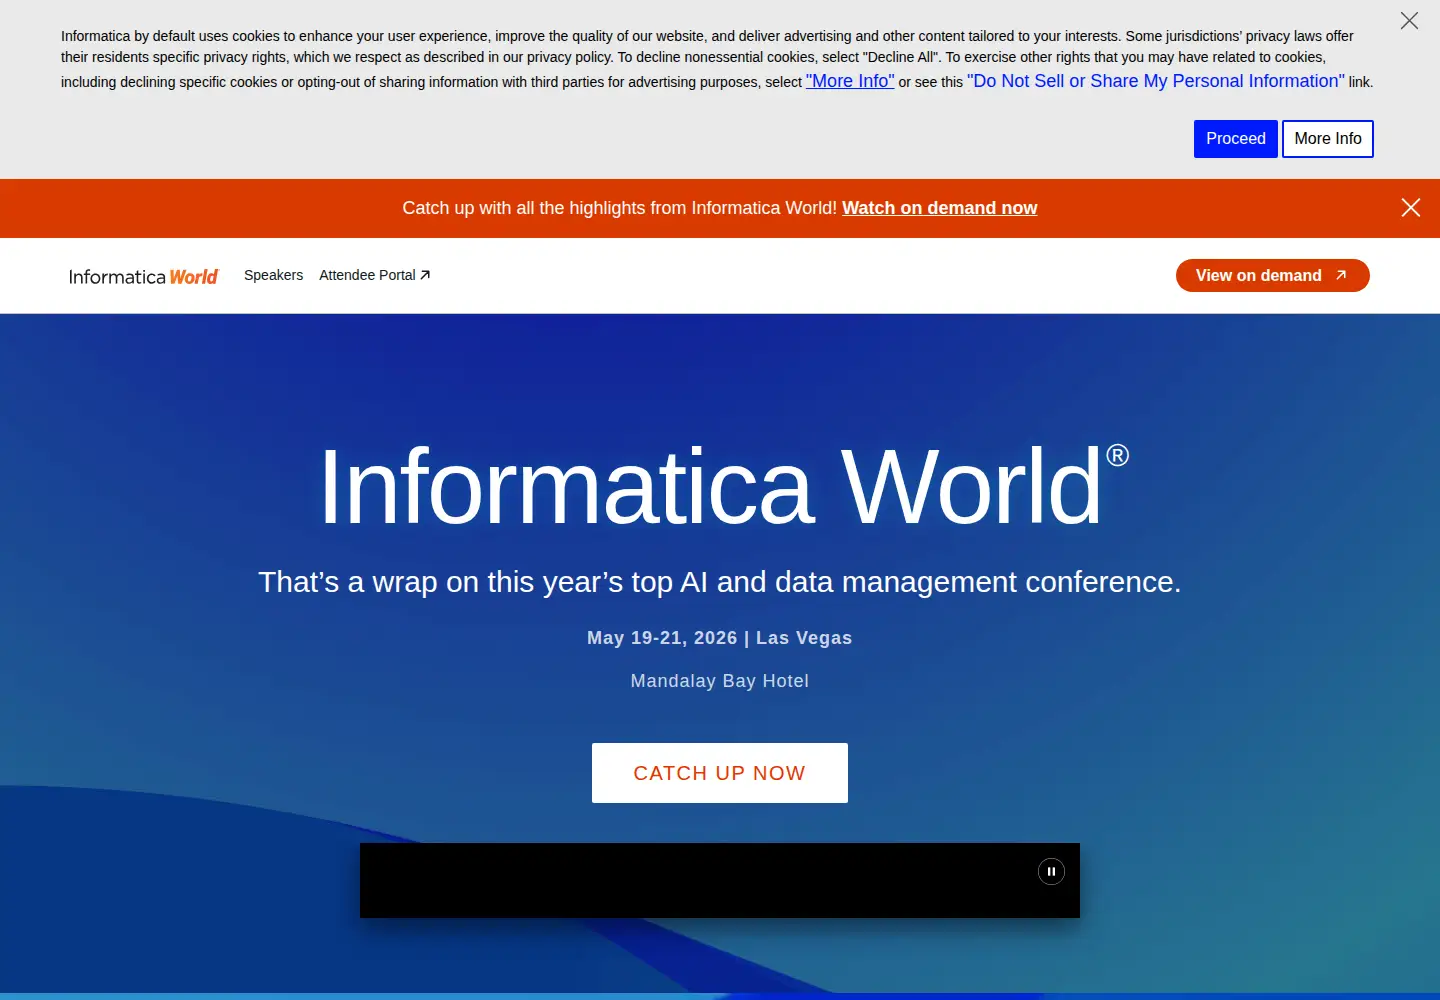Open Do Not Sell or Share link

click(1156, 81)
